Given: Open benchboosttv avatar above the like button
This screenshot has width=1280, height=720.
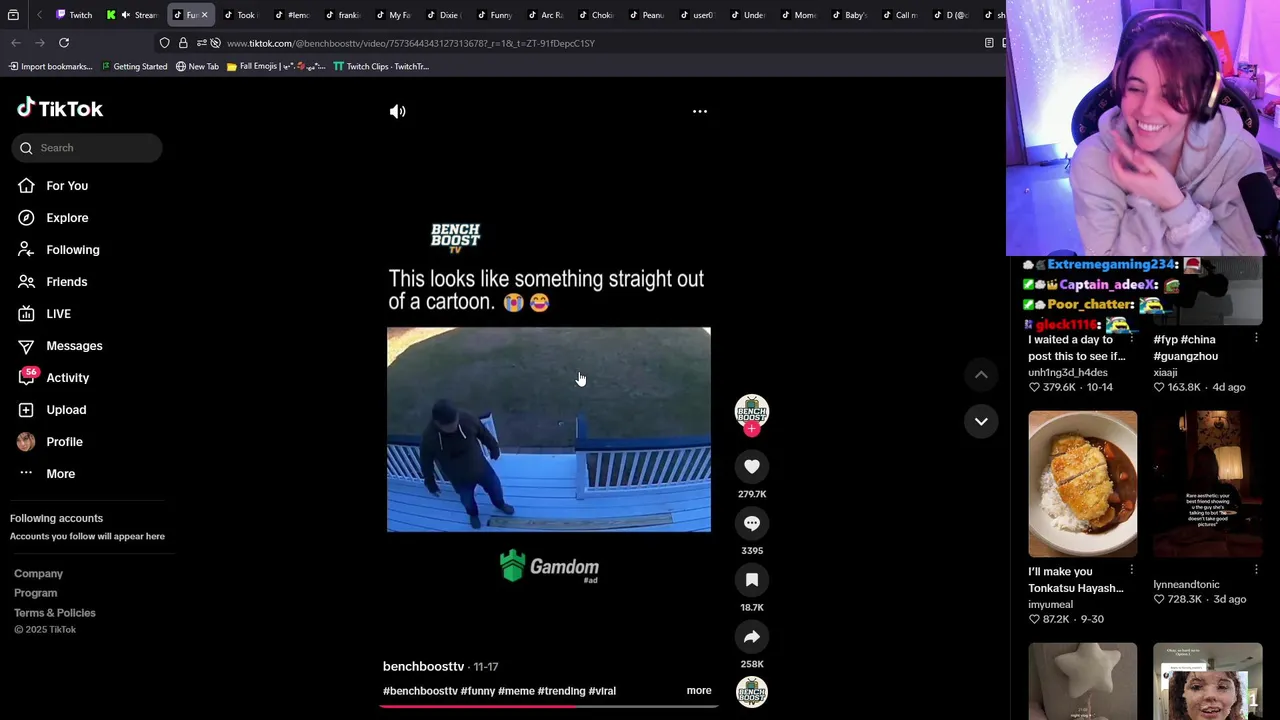Looking at the screenshot, I should click(x=752, y=411).
